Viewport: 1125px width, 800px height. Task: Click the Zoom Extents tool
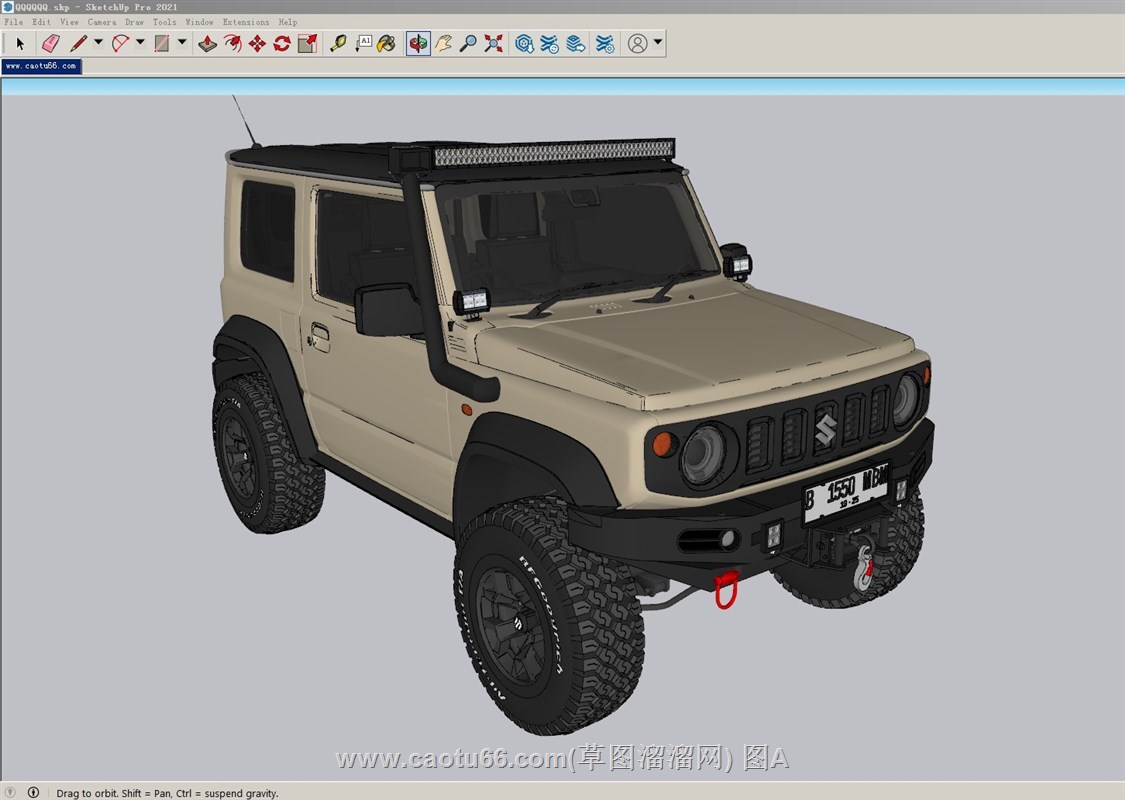(493, 44)
